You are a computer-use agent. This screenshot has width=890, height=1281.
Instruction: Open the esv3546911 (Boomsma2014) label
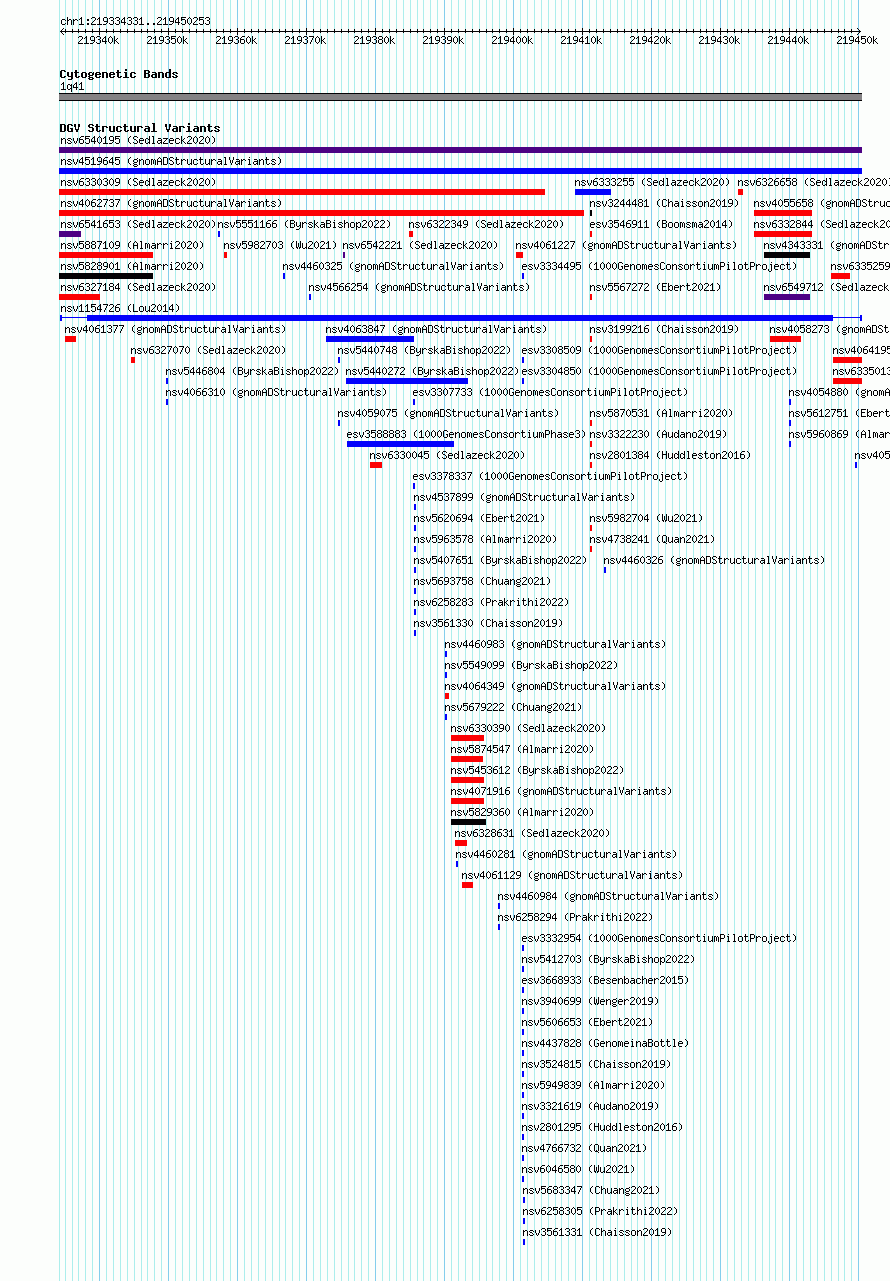coord(661,224)
